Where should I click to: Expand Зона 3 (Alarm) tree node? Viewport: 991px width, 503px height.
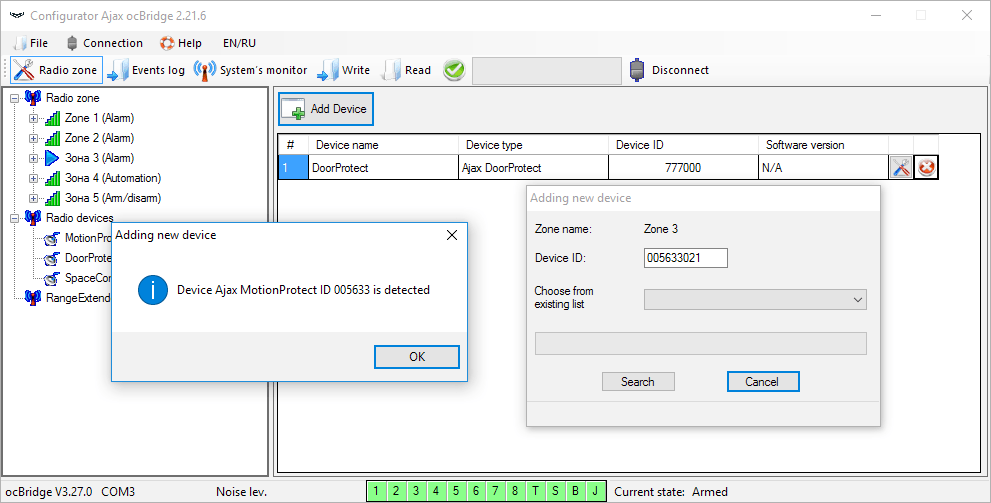point(33,158)
